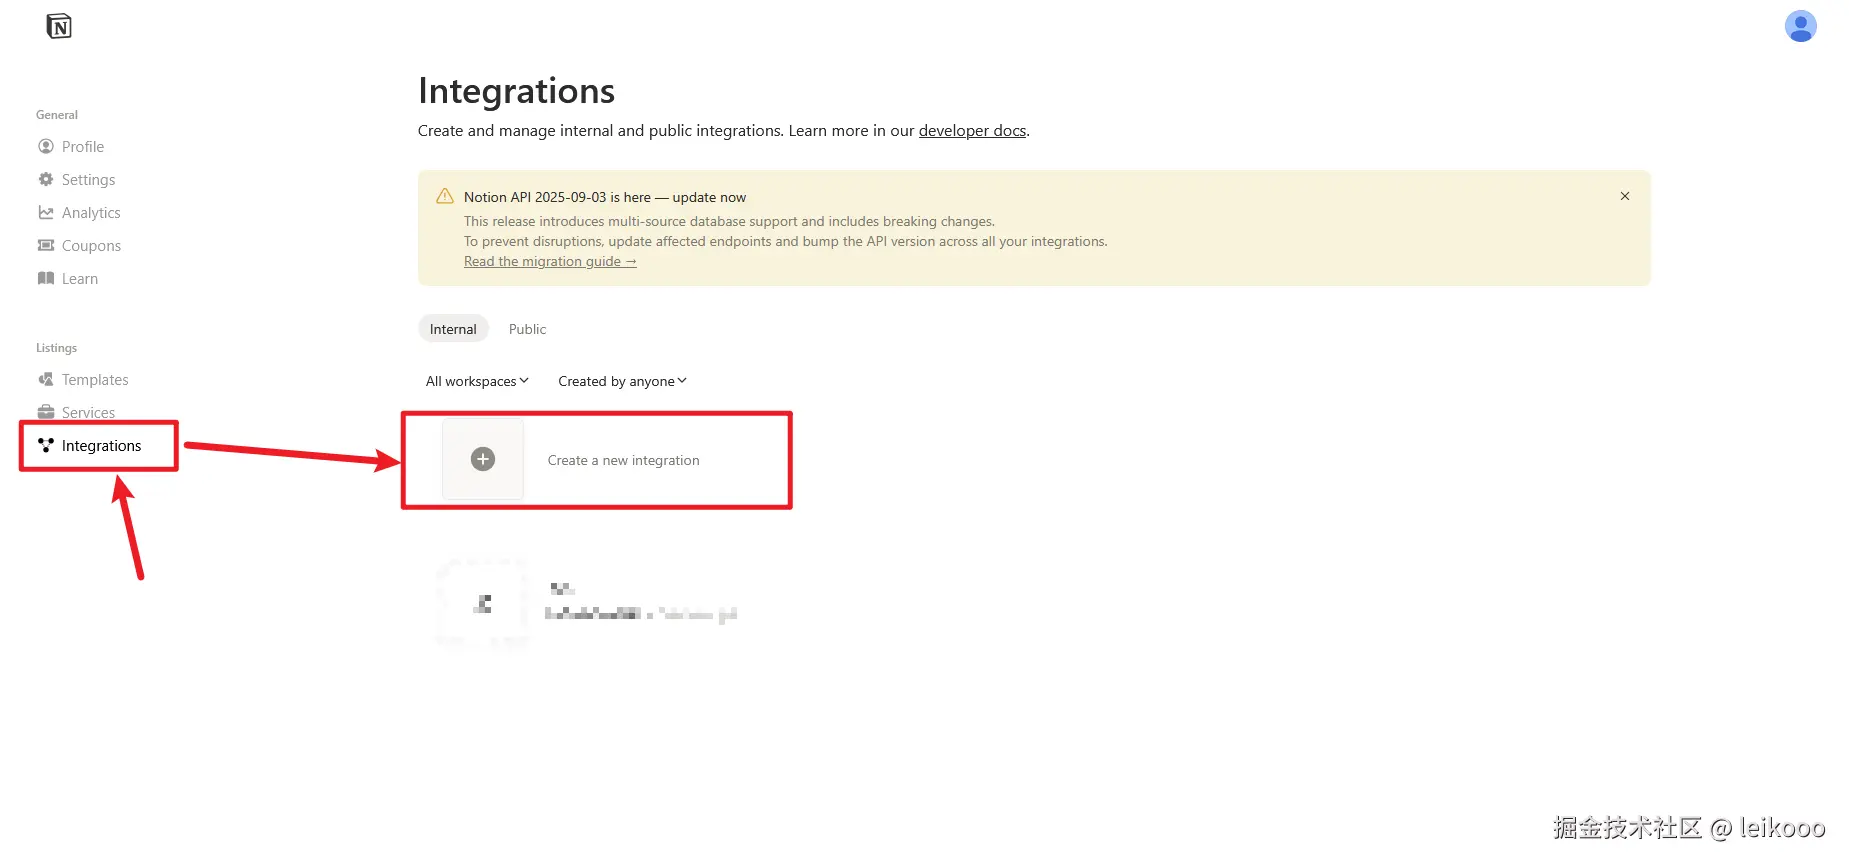Select Integrations in the sidebar
The image size is (1849, 865).
100,446
